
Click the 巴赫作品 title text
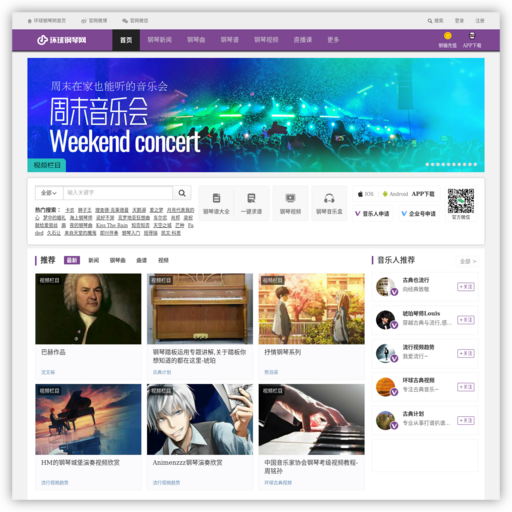53,352
